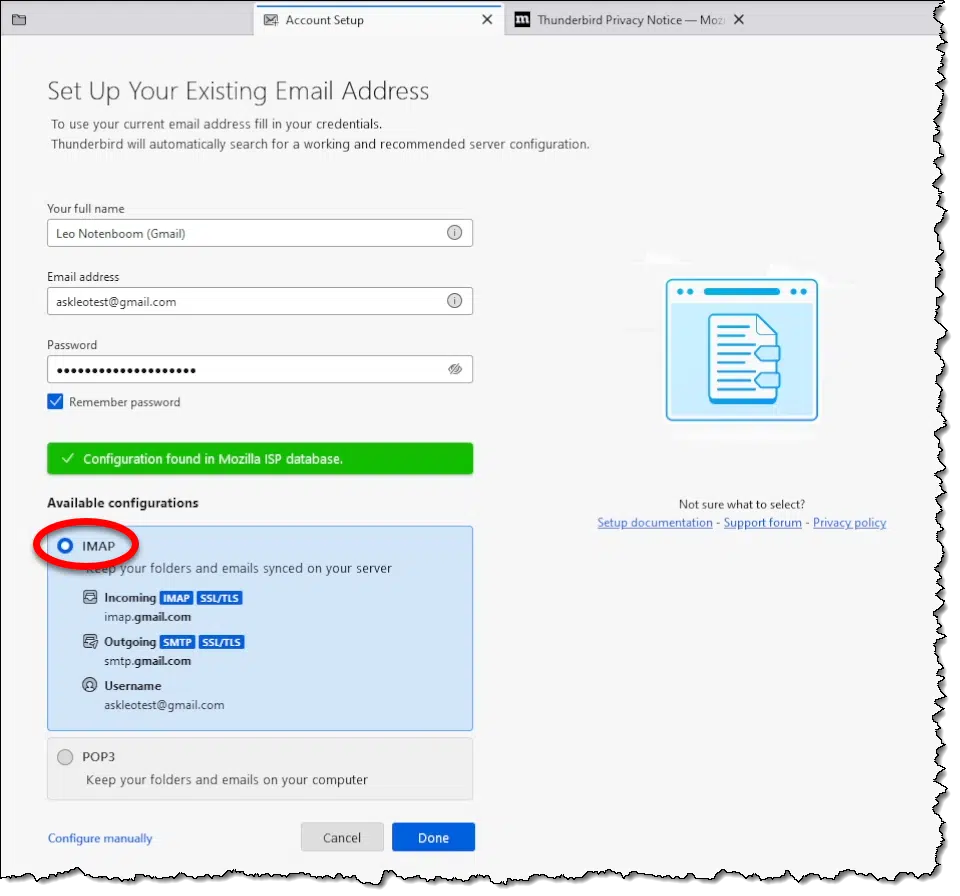The width and height of the screenshot is (960, 896).
Task: Click the Outgoing server icon
Action: point(90,641)
